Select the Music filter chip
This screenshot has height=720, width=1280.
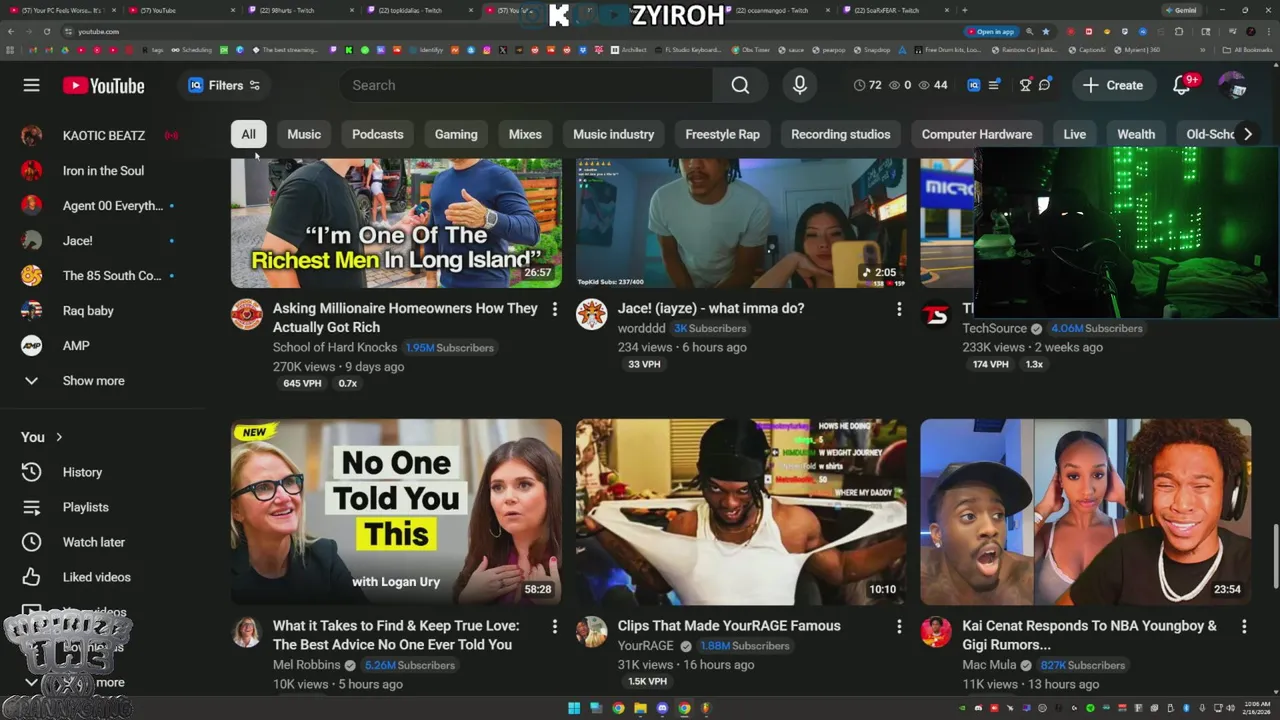pos(304,134)
